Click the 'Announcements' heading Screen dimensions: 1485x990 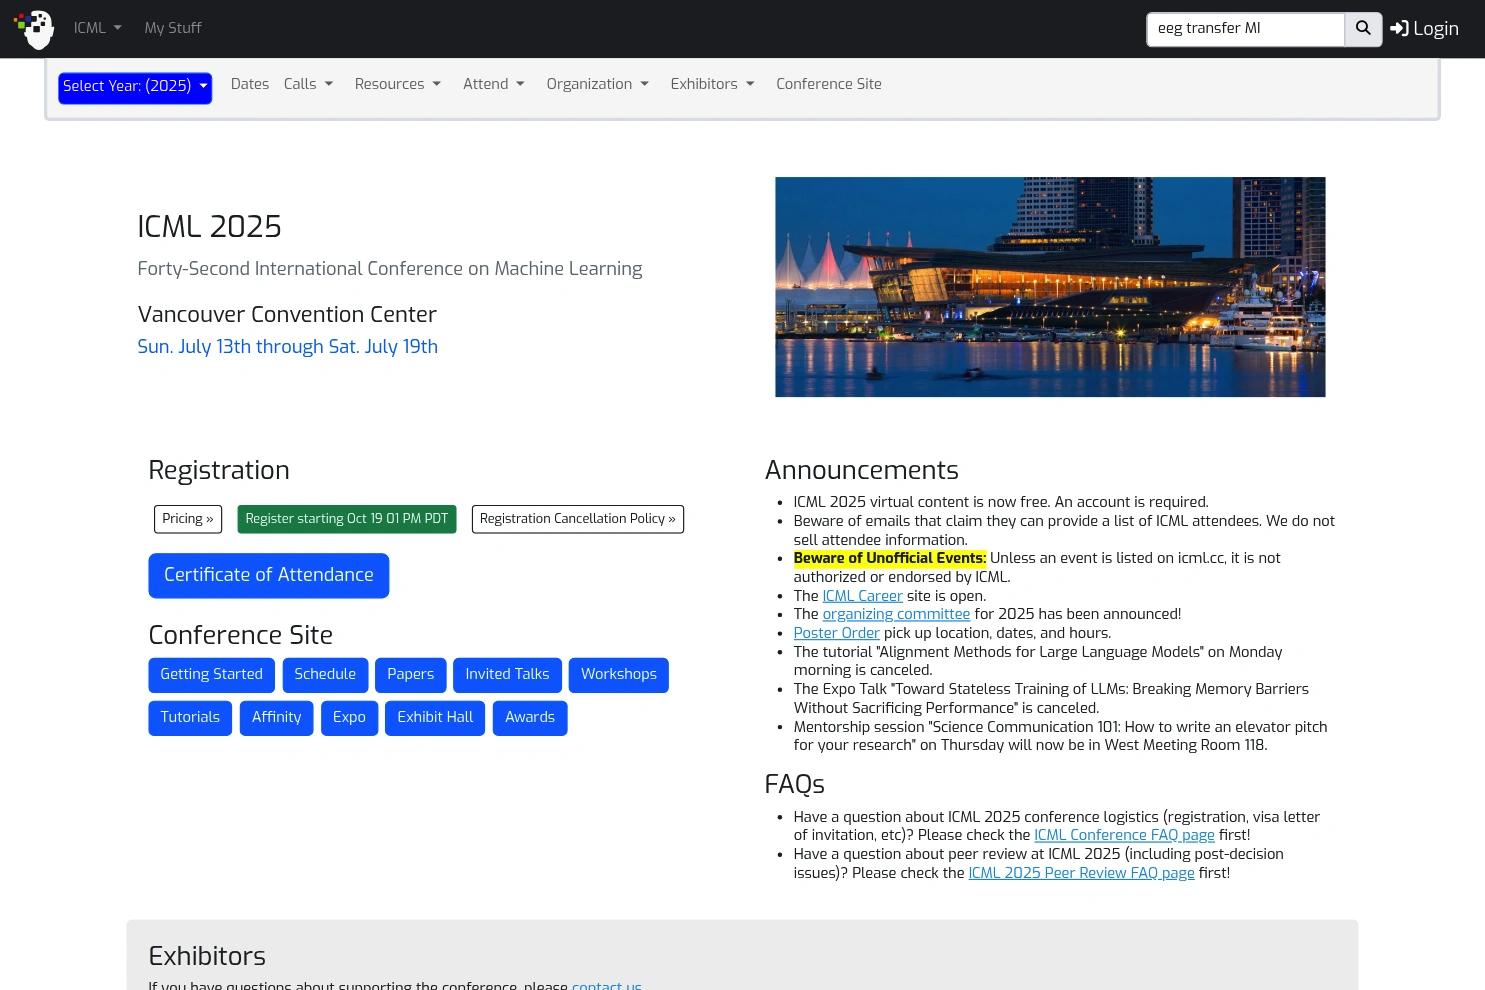coord(862,470)
